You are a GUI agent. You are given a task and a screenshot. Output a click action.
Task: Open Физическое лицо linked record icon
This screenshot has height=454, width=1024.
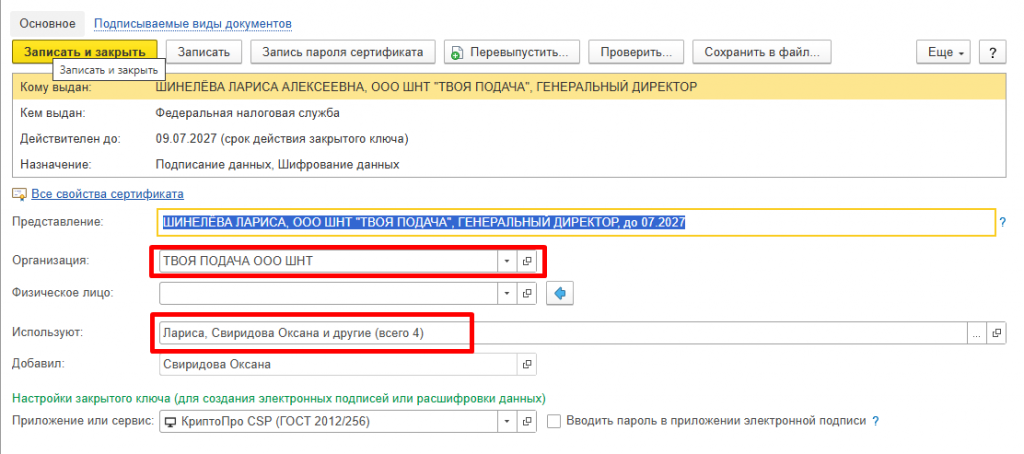point(527,293)
